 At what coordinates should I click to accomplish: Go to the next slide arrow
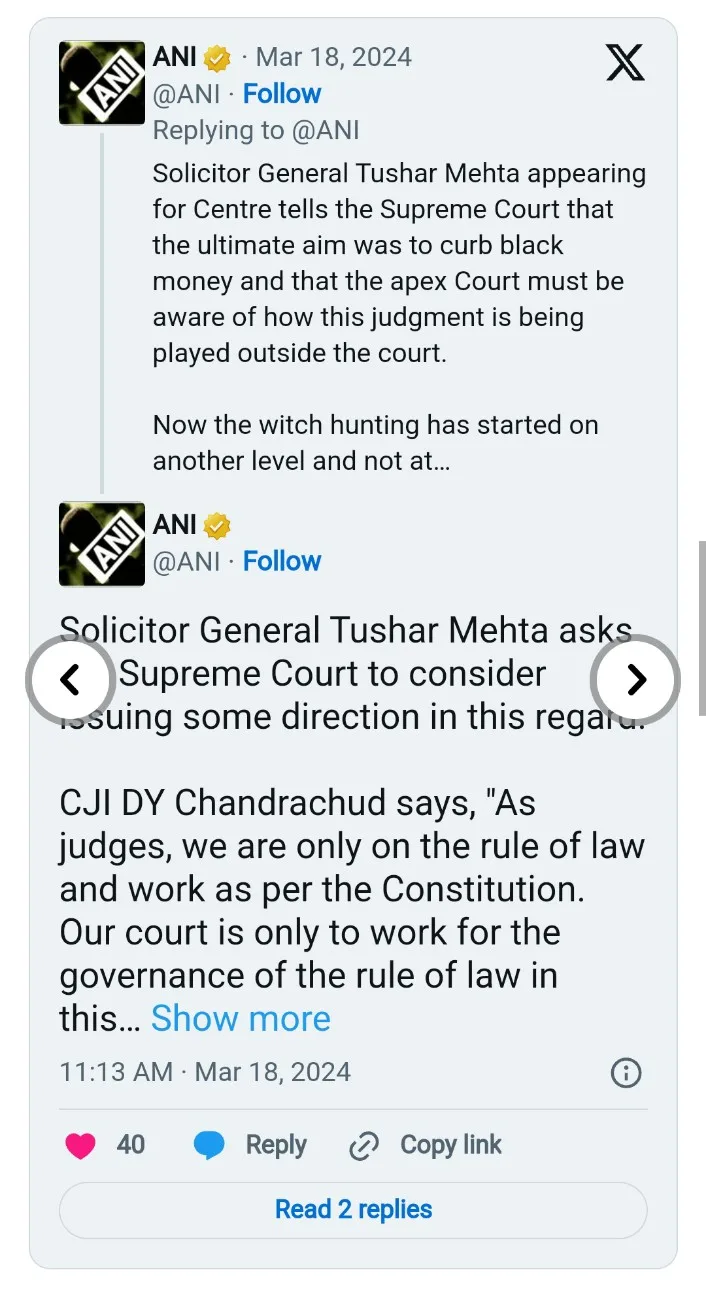636,680
